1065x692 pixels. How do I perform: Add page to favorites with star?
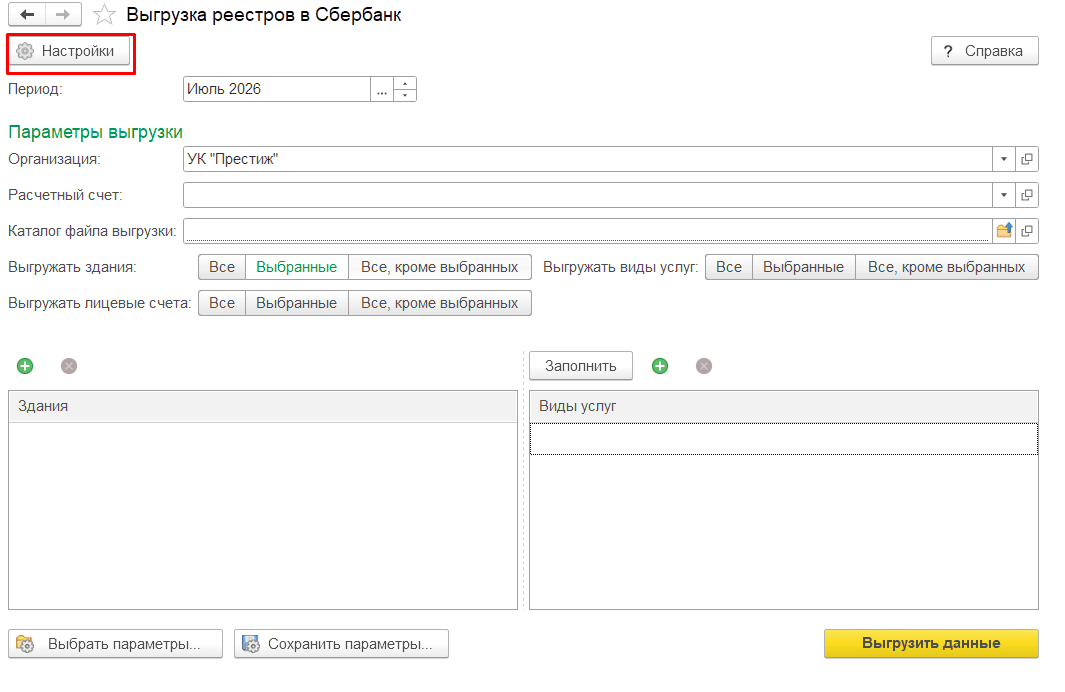tap(104, 14)
